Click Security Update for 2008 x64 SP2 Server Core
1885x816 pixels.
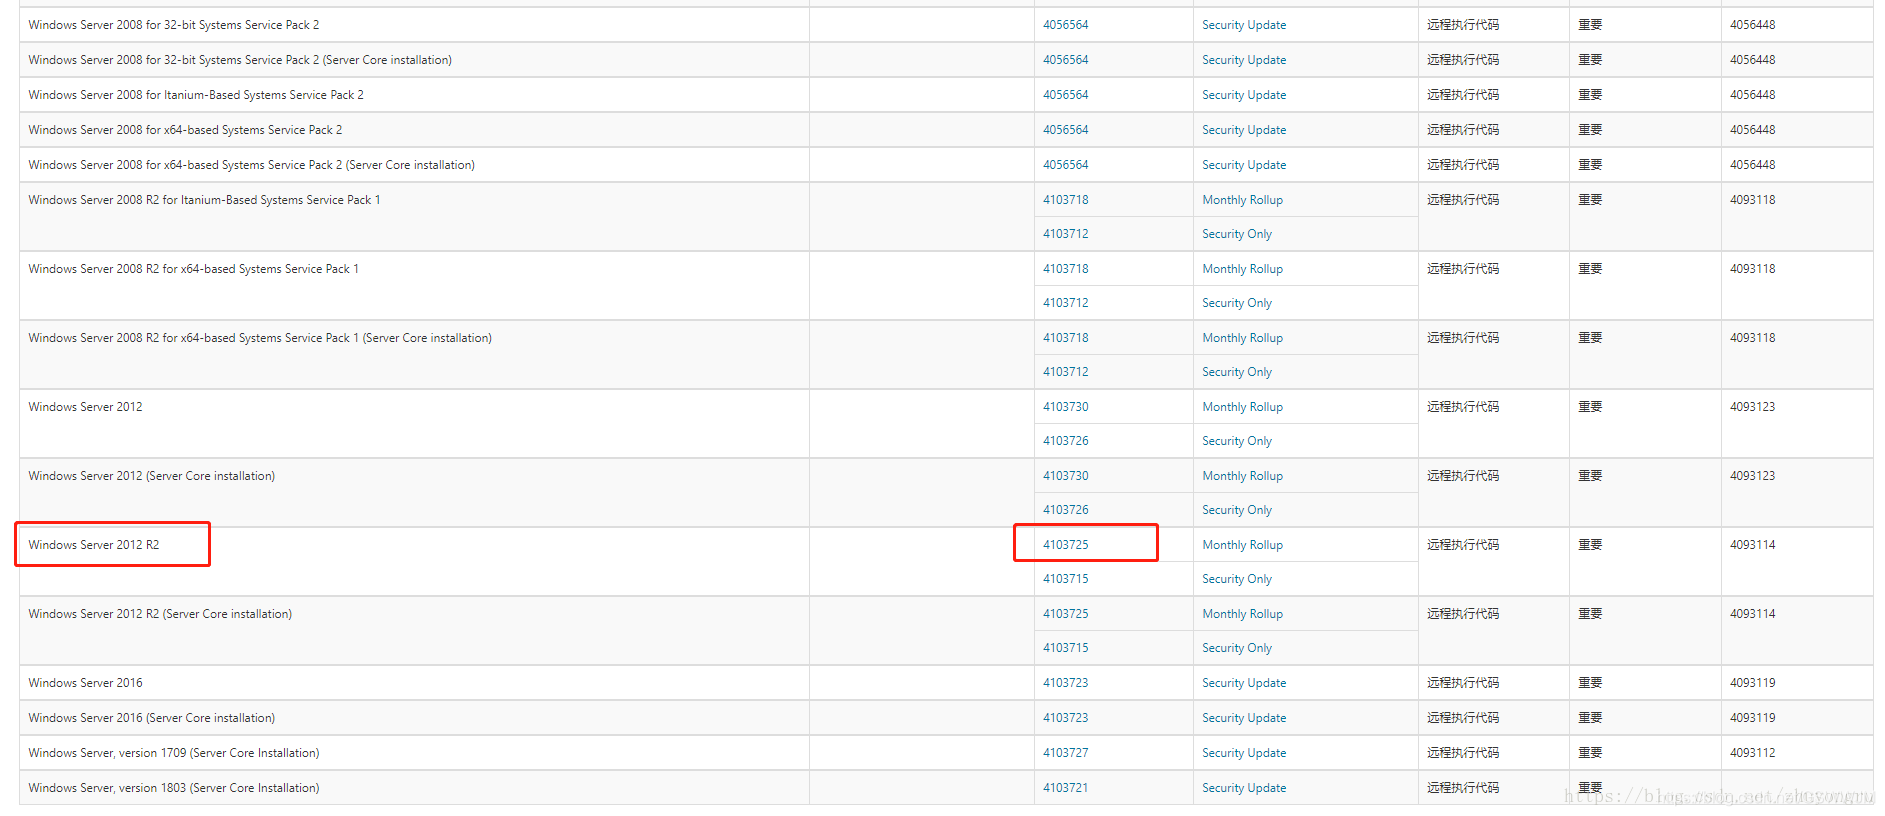coord(1244,165)
